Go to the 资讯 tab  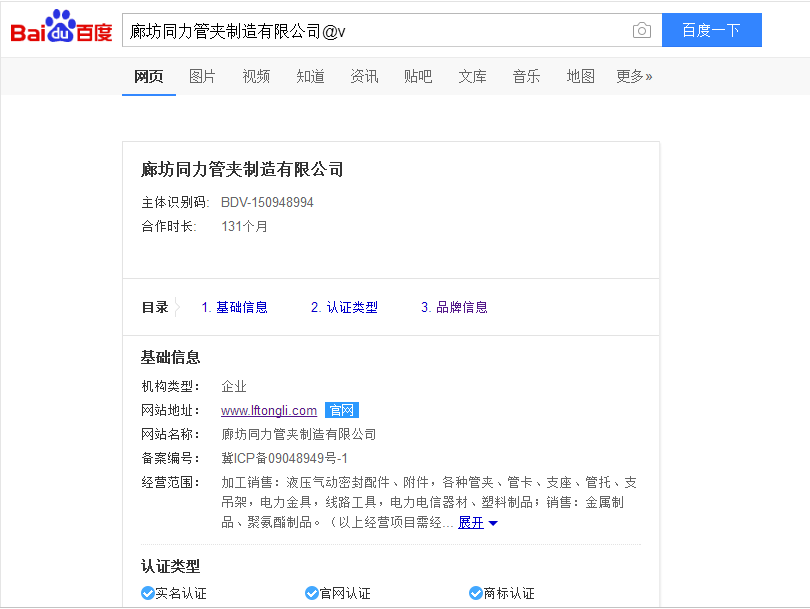pyautogui.click(x=364, y=76)
